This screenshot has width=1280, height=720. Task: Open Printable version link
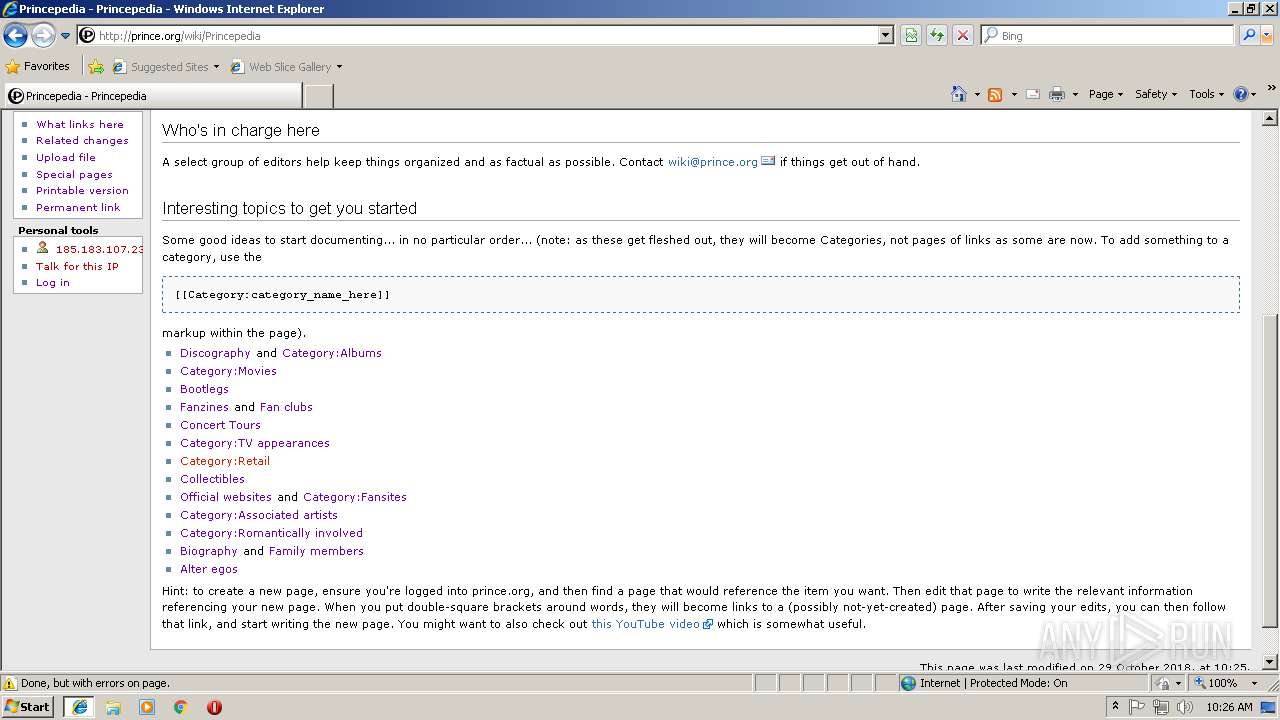click(82, 190)
